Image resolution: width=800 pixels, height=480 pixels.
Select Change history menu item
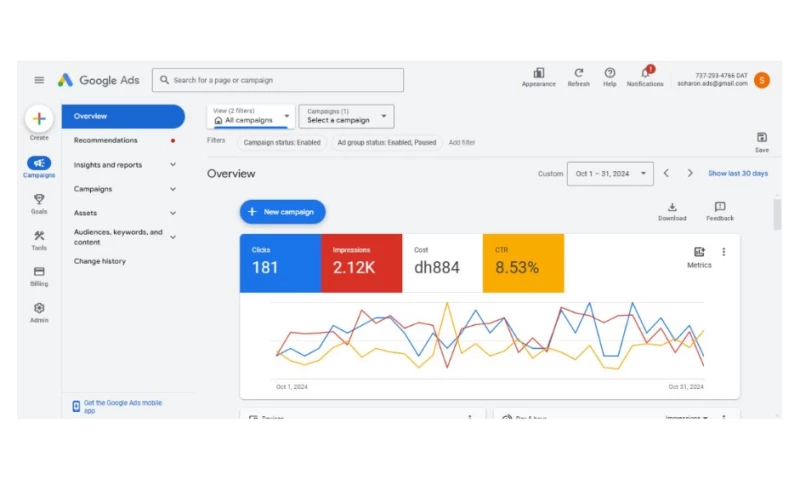(x=100, y=262)
